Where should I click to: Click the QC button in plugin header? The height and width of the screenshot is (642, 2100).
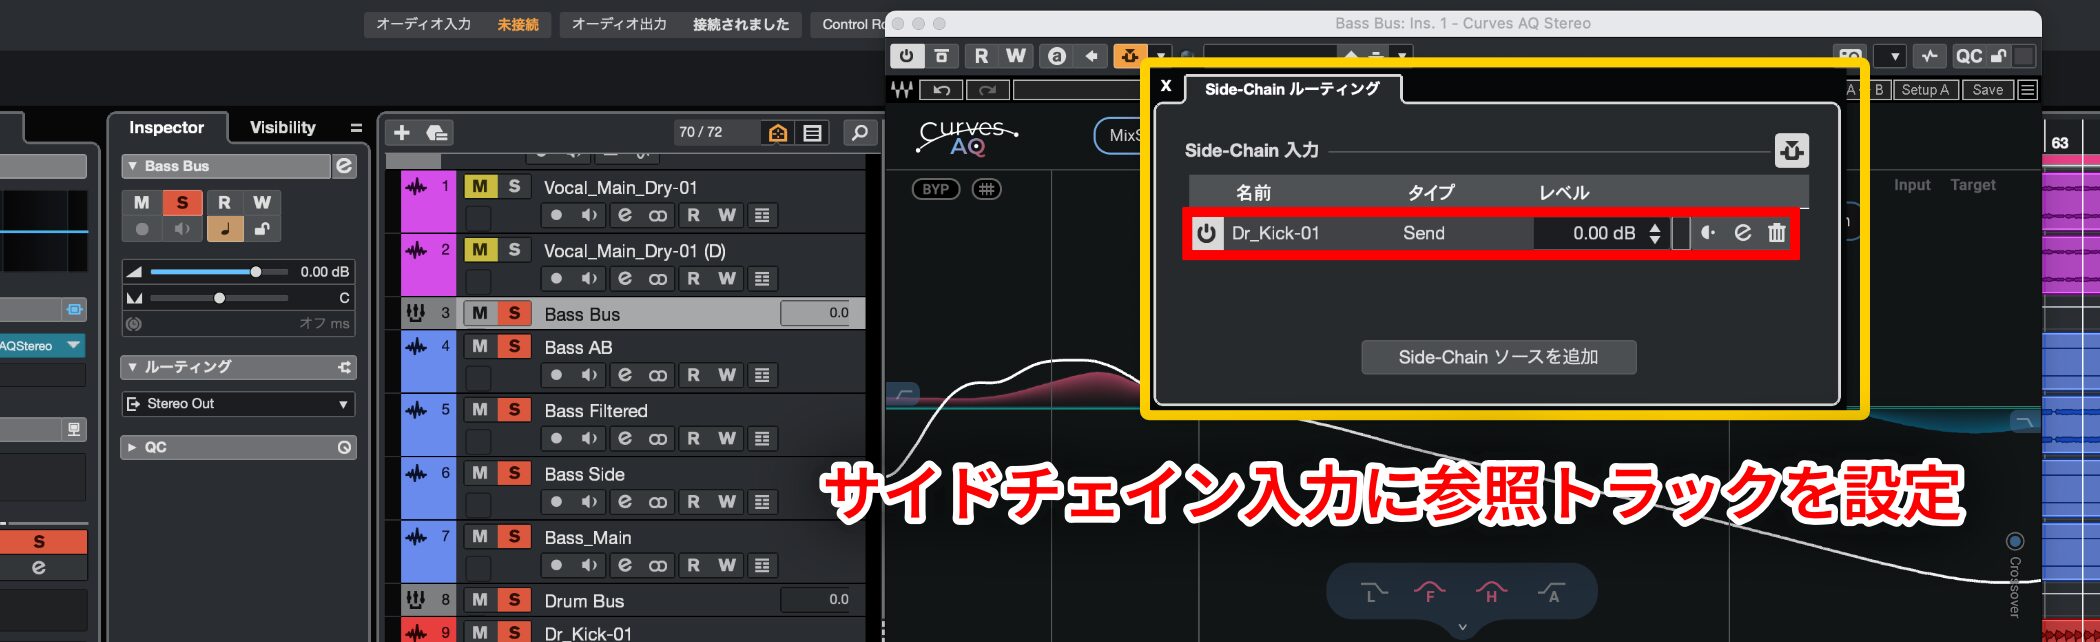[x=1969, y=56]
